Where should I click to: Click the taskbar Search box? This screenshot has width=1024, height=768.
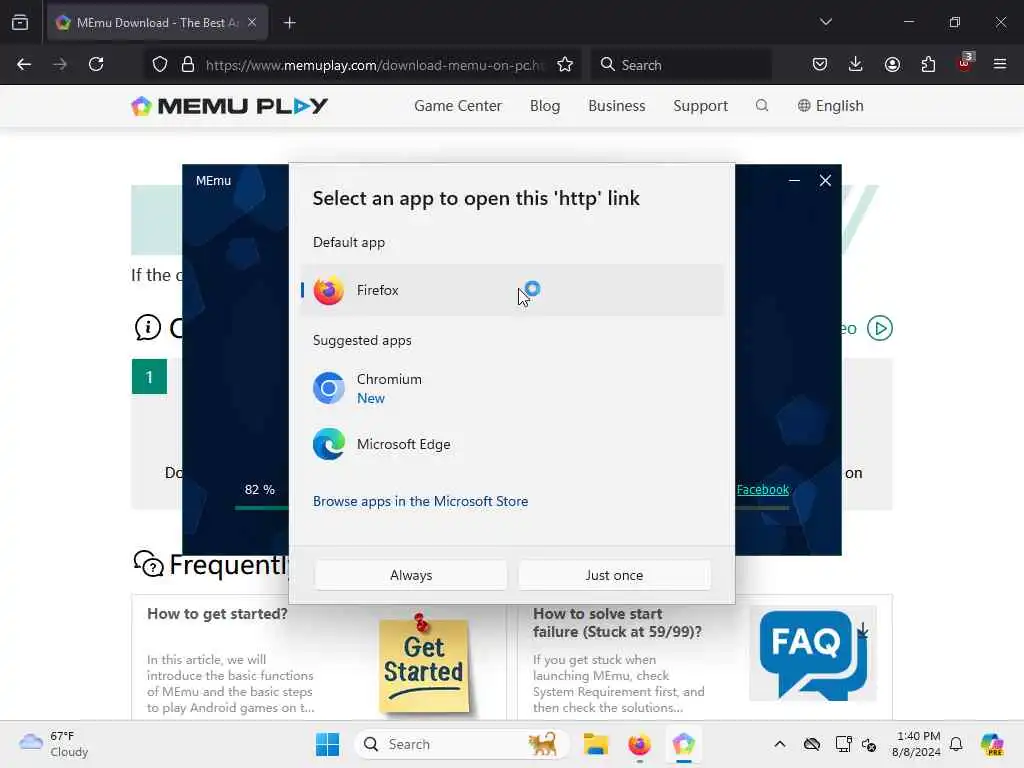[461, 744]
